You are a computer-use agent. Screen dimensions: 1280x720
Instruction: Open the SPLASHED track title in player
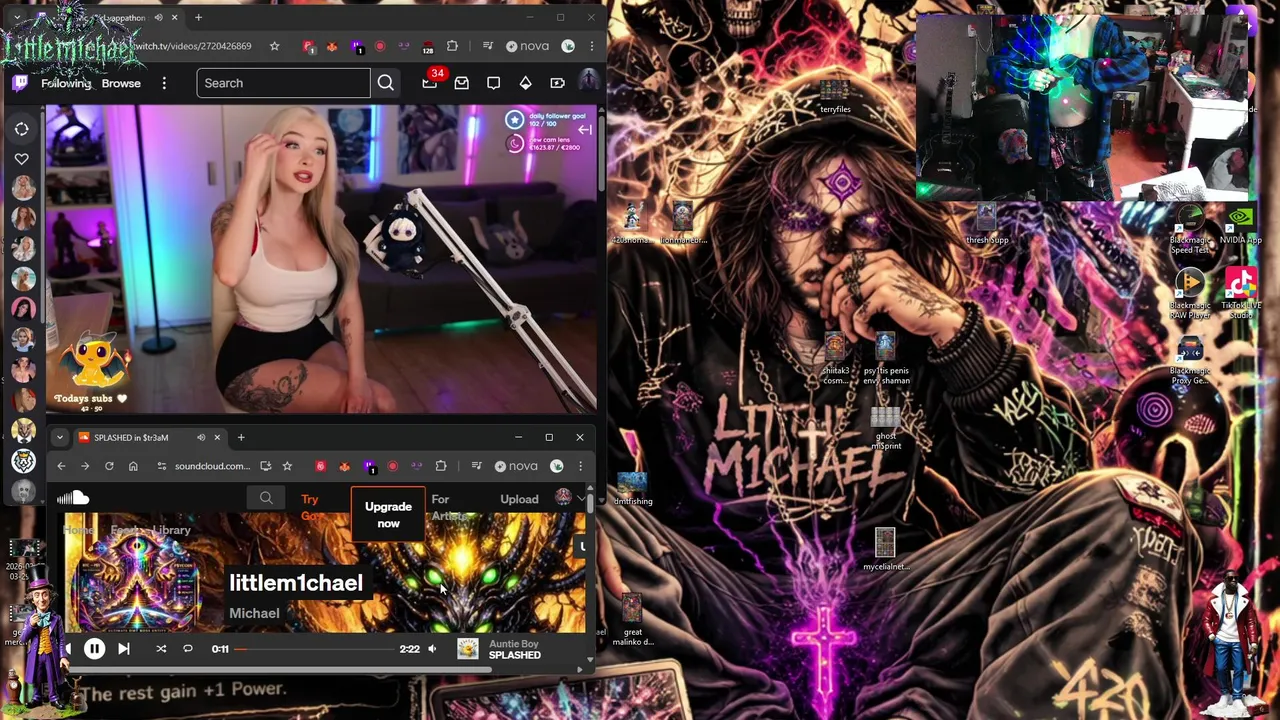(x=514, y=655)
